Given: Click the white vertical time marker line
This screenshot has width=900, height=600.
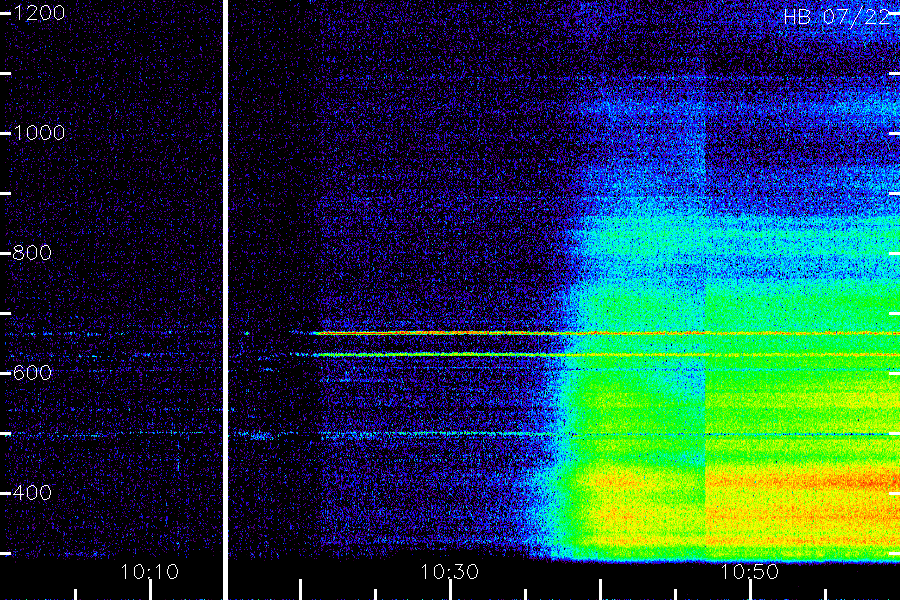Looking at the screenshot, I should [x=225, y=300].
